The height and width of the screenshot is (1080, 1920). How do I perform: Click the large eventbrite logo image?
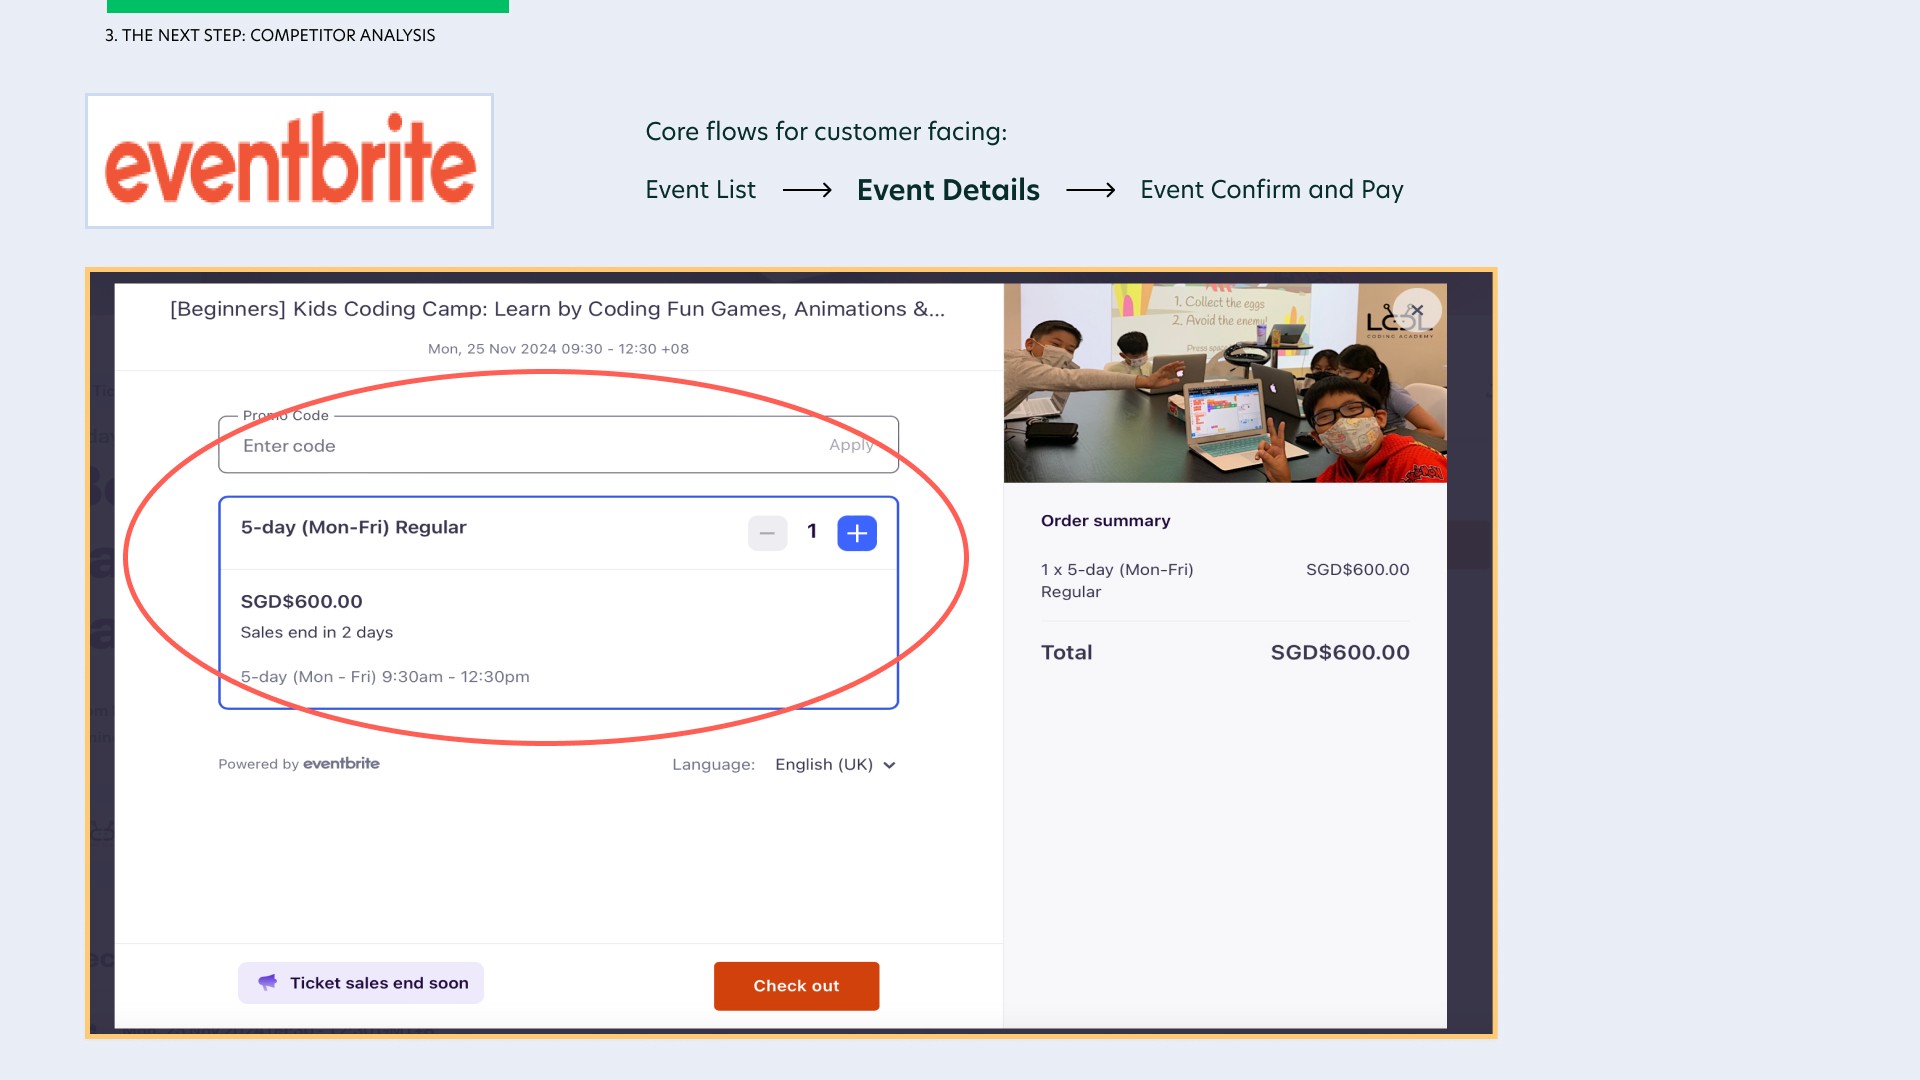click(x=289, y=161)
